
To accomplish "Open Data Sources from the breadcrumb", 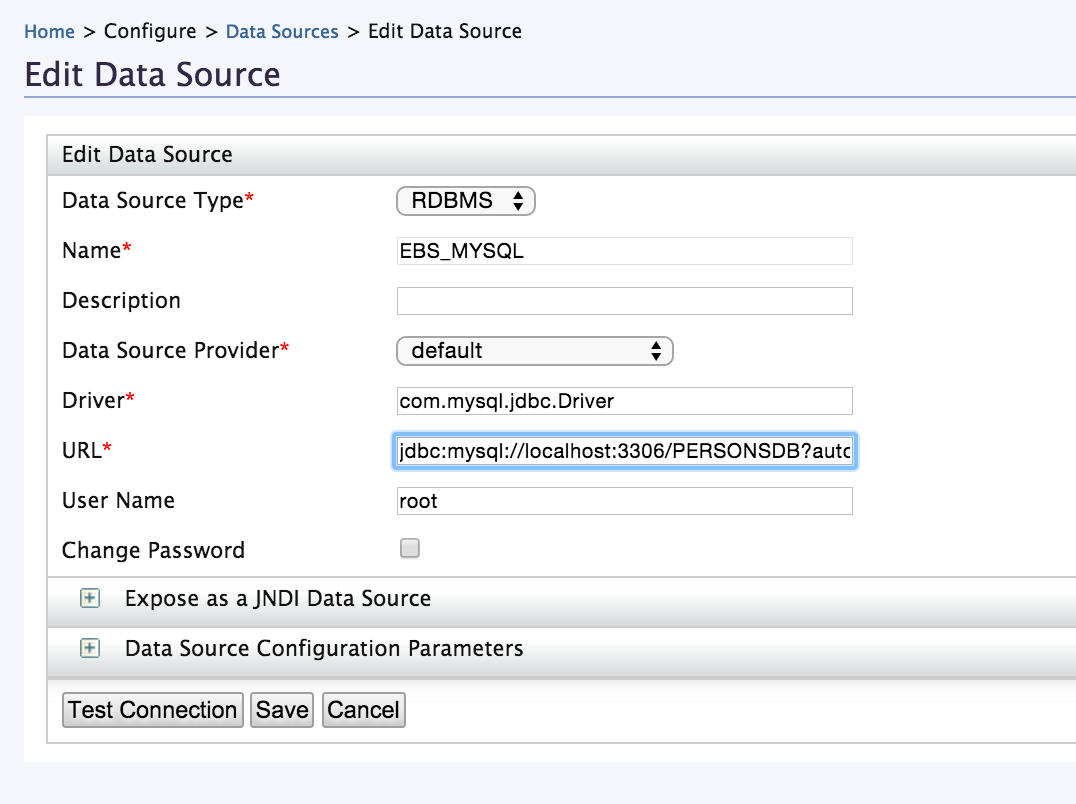I will [283, 31].
